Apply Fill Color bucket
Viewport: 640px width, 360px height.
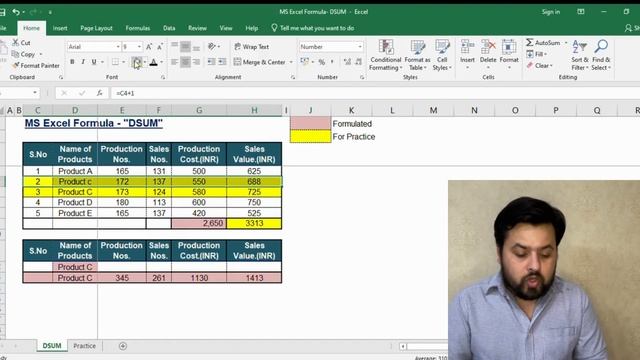click(137, 62)
